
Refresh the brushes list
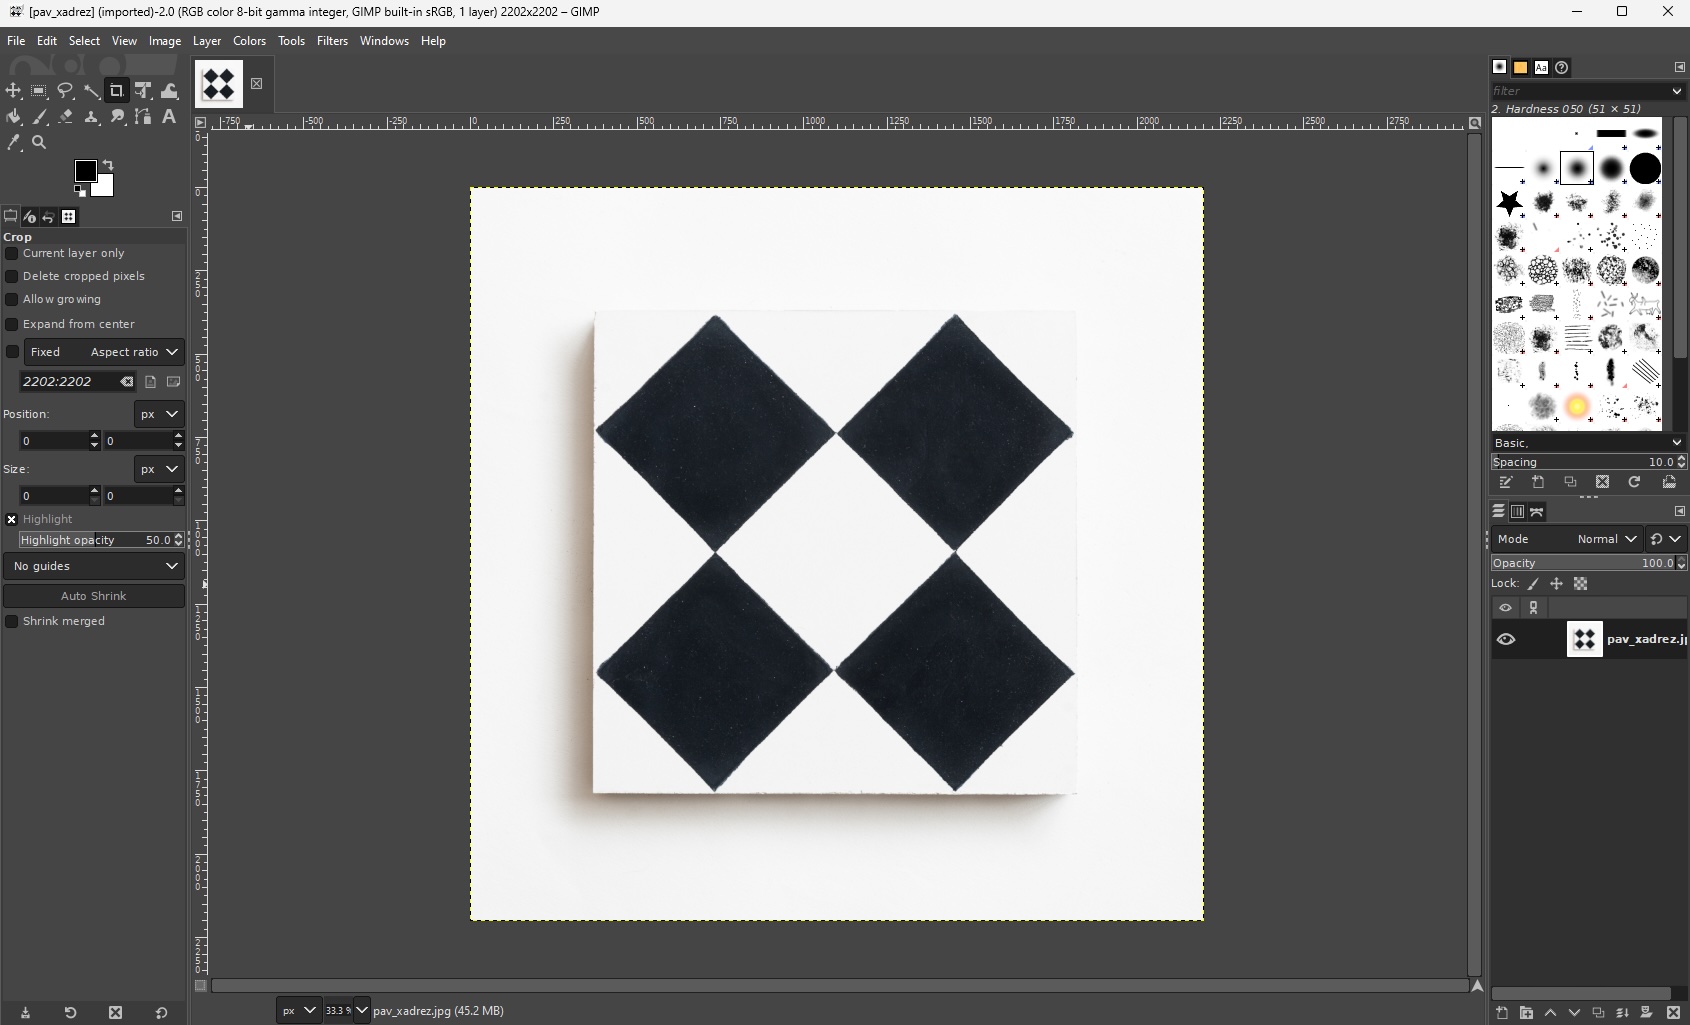(x=1635, y=482)
